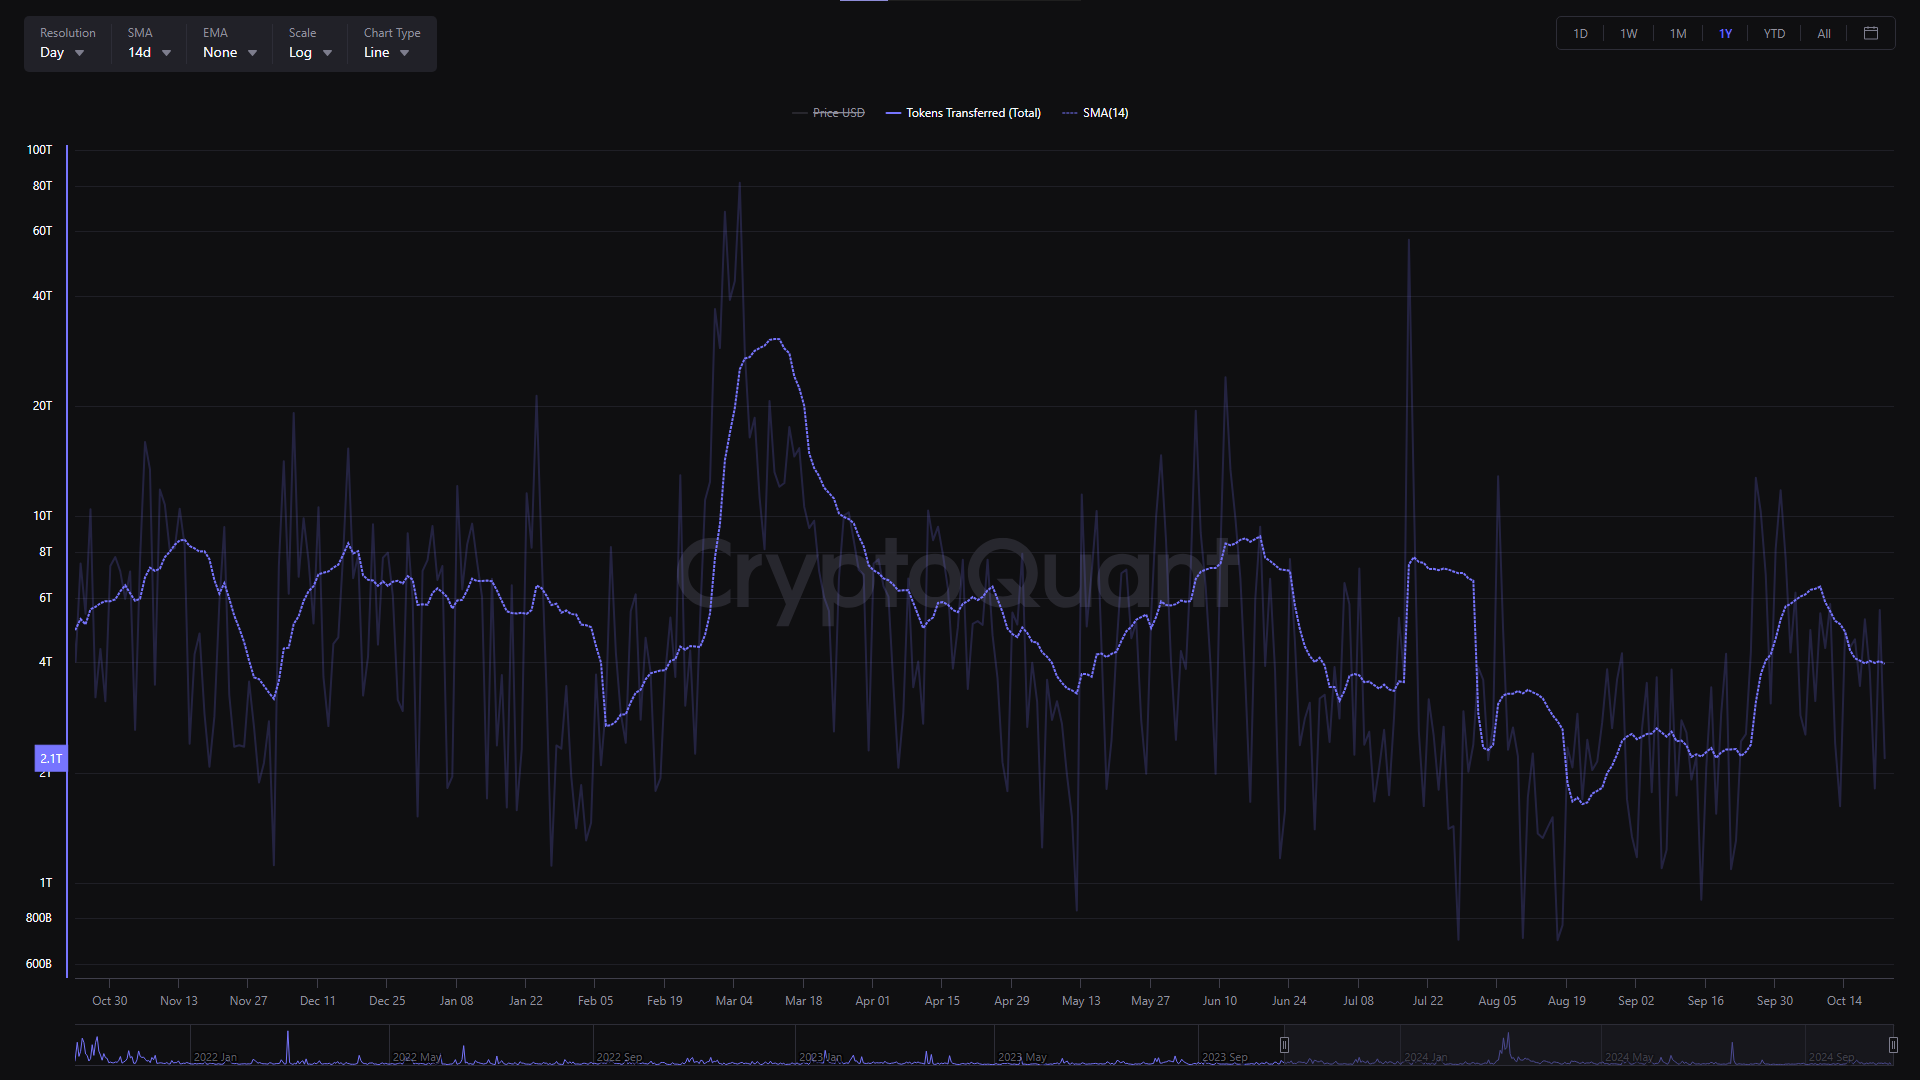Viewport: 1920px width, 1080px height.
Task: Click the 6T y-axis label
Action: [45, 598]
